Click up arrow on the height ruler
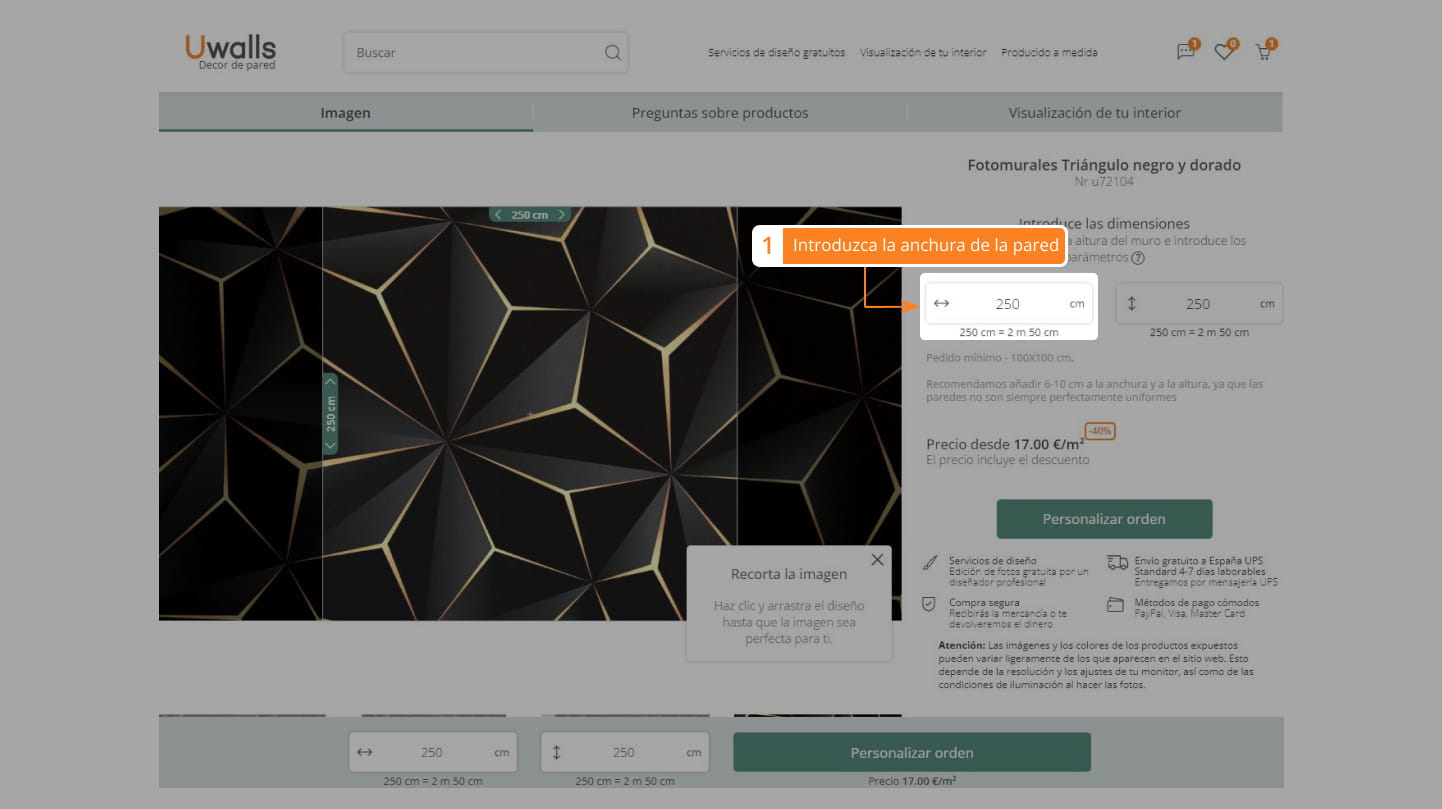The width and height of the screenshot is (1442, 809). 331,381
